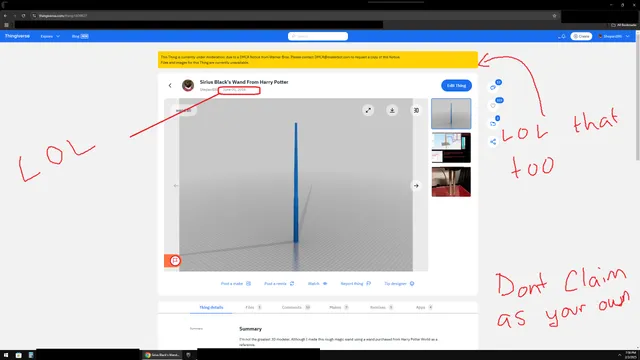Click the Create button
Viewport: 640px width, 360px height.
(581, 36)
